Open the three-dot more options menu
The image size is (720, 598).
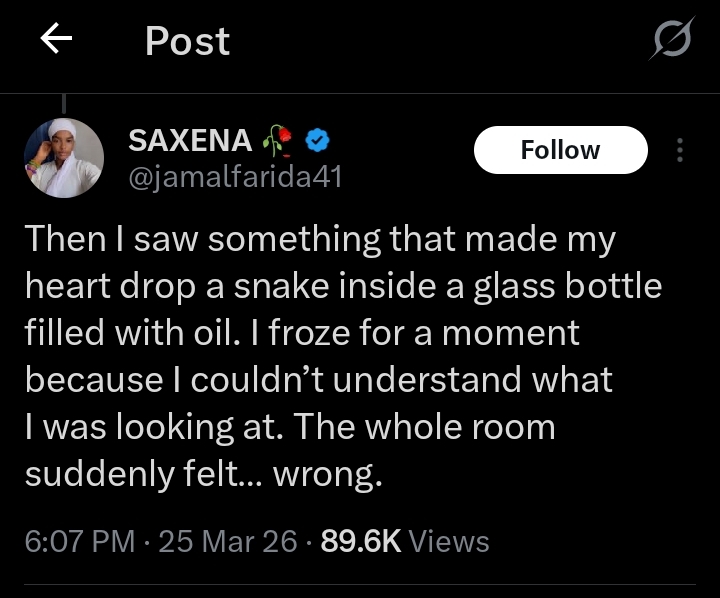point(680,150)
